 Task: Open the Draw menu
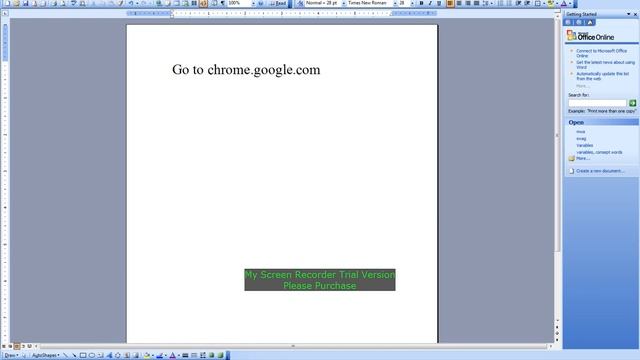pos(11,356)
